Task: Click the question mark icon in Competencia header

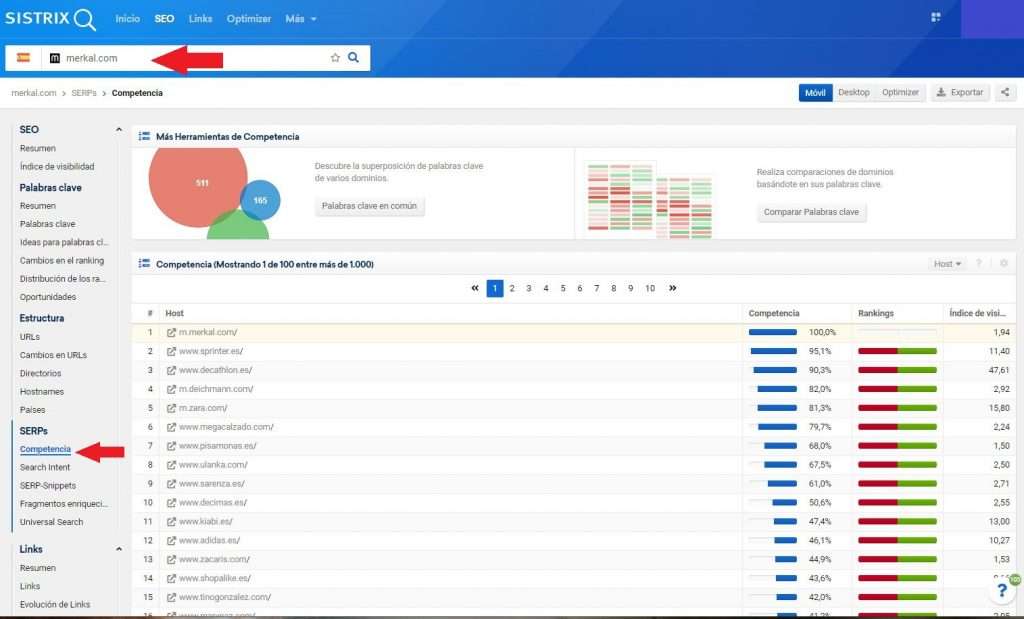Action: coord(978,264)
